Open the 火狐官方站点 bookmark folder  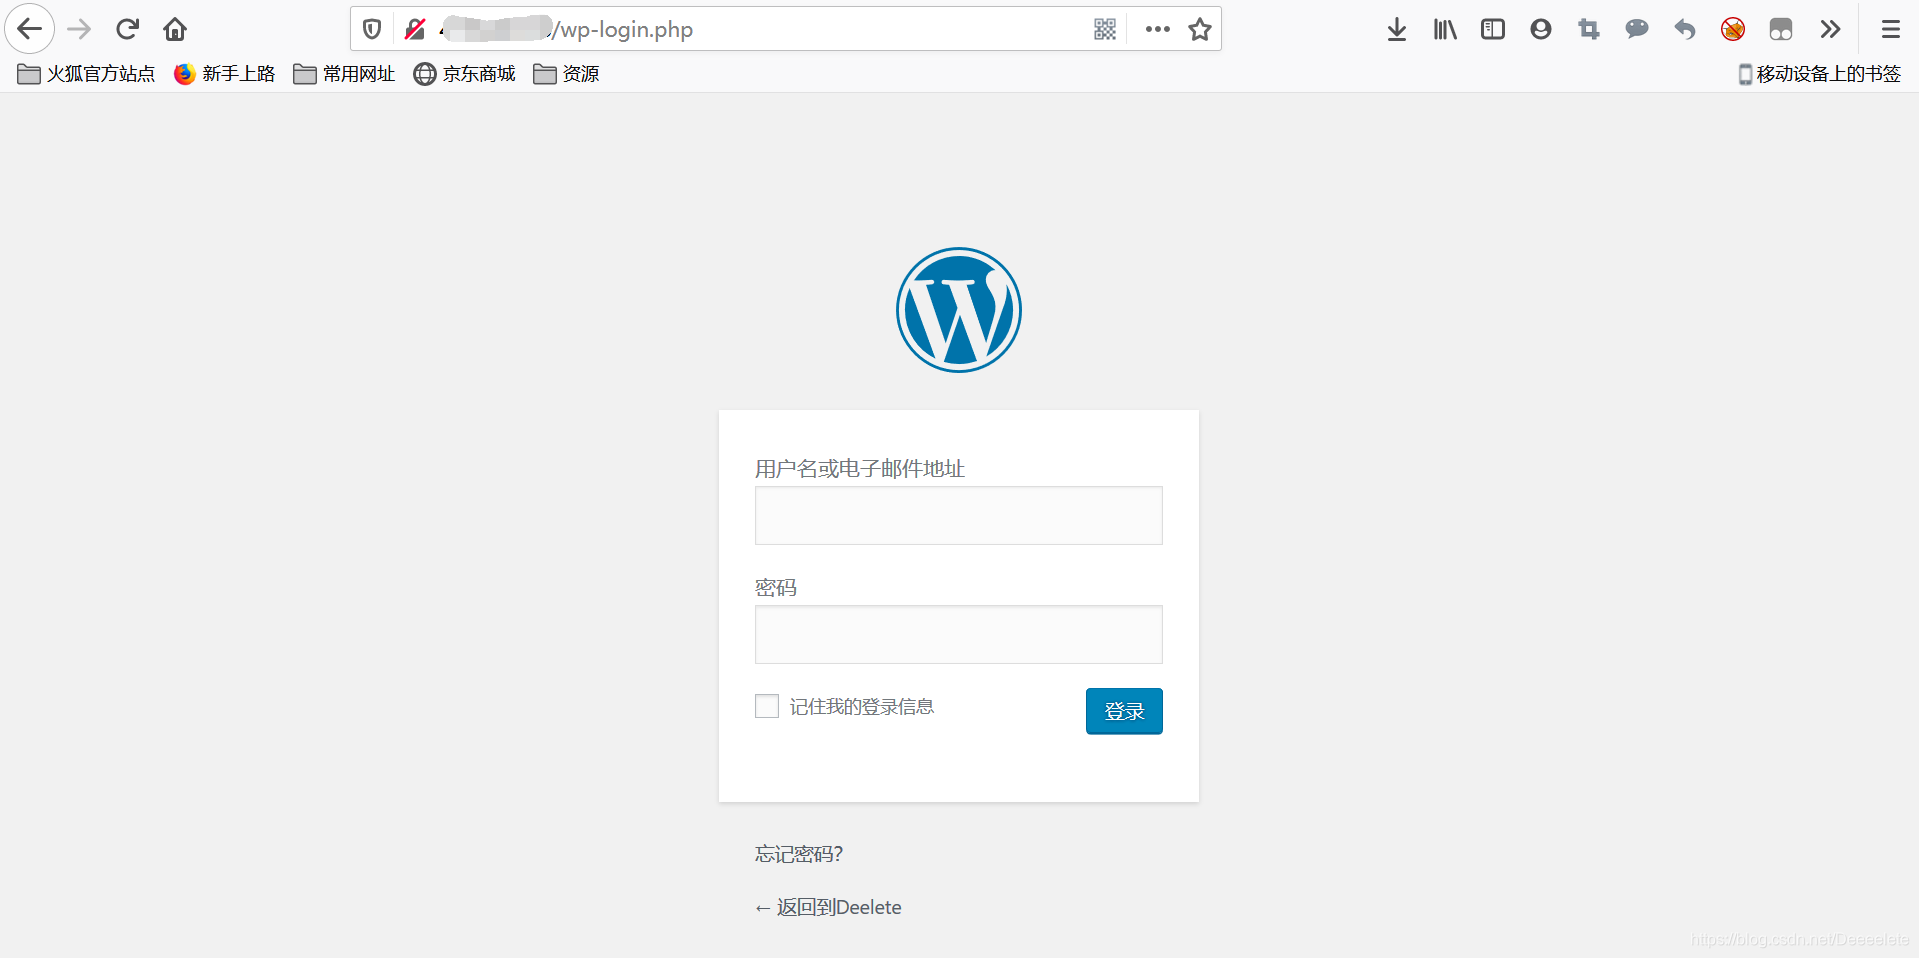pos(87,74)
